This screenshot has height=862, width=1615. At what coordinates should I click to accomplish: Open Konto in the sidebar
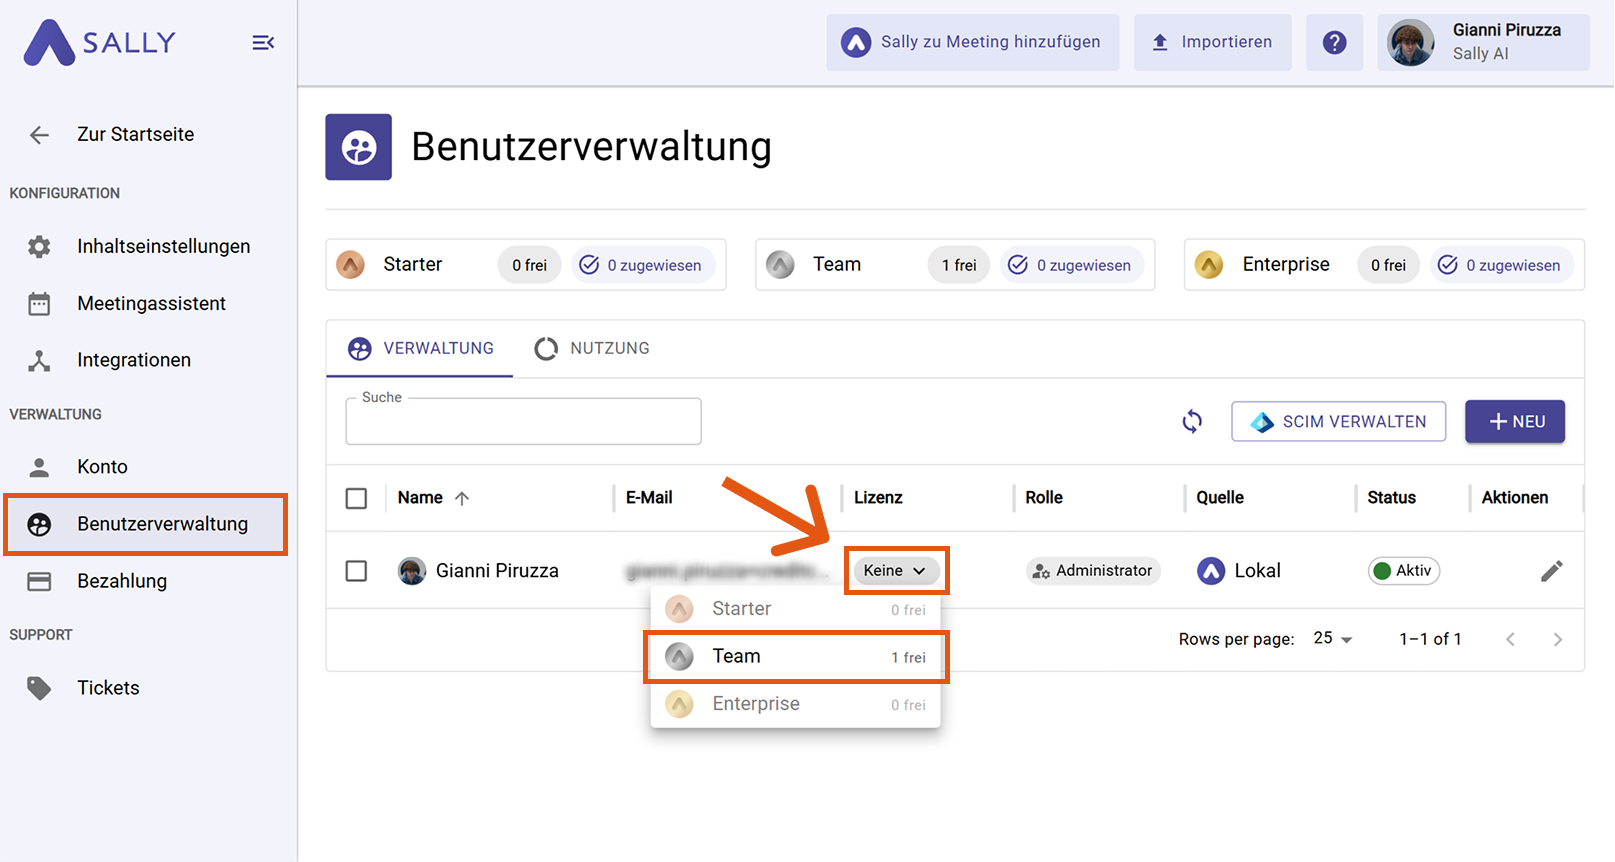(x=148, y=466)
